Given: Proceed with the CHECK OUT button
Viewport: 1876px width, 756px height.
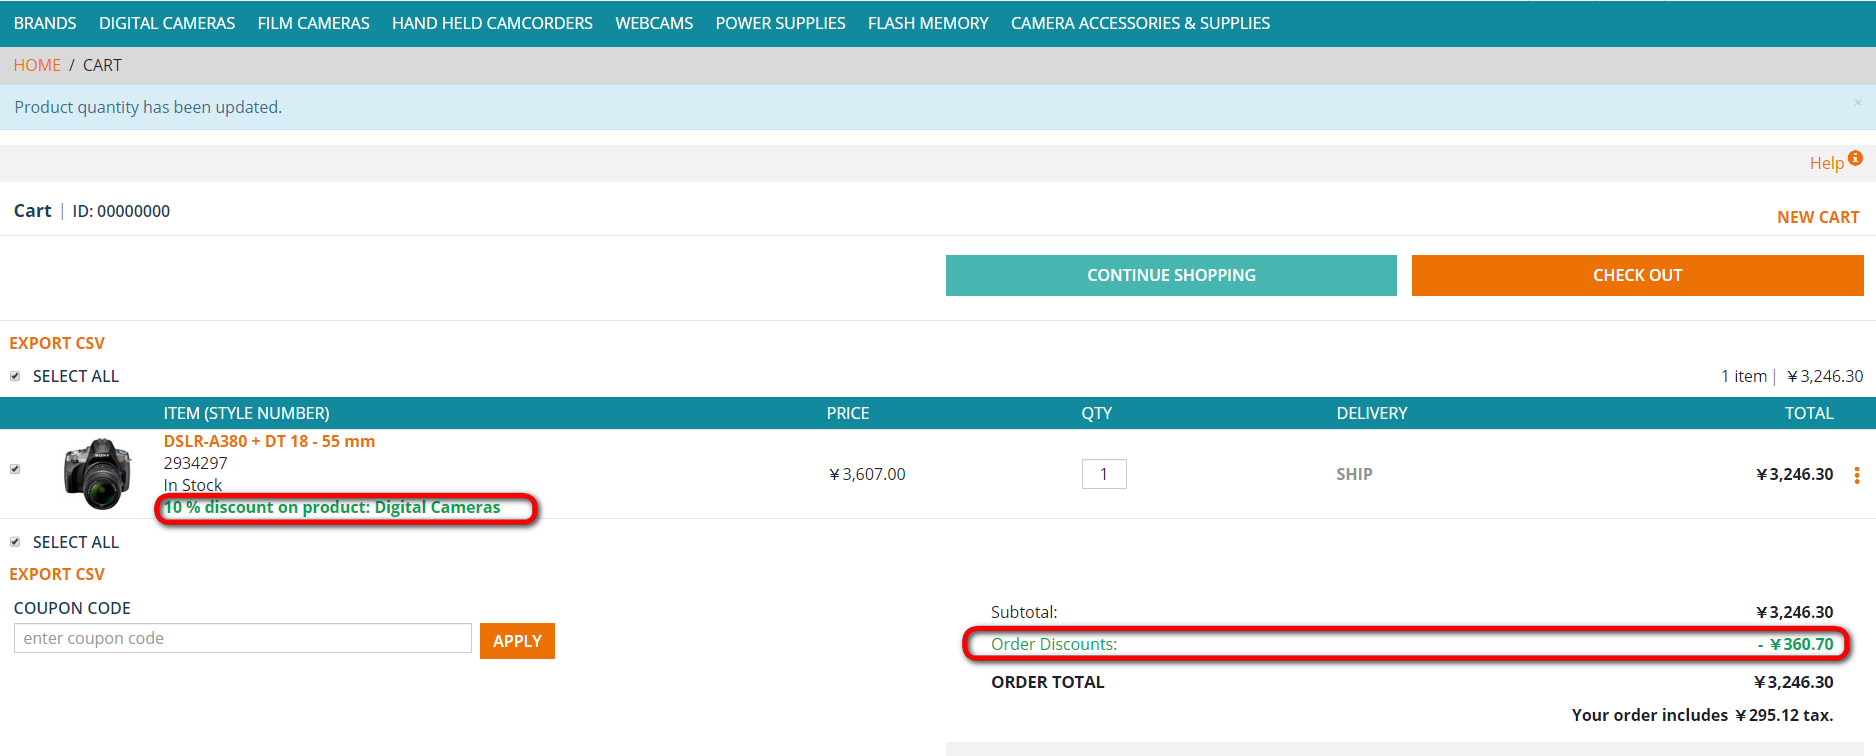Looking at the screenshot, I should [1637, 275].
